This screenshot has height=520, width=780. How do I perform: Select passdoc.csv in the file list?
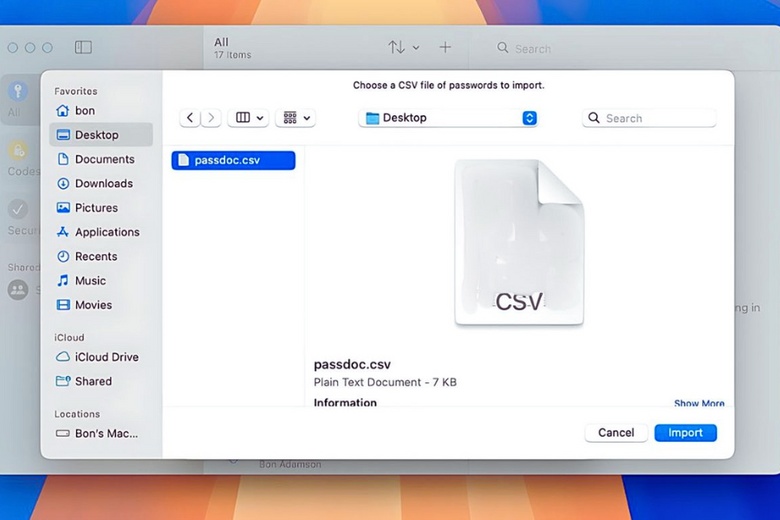pos(233,160)
